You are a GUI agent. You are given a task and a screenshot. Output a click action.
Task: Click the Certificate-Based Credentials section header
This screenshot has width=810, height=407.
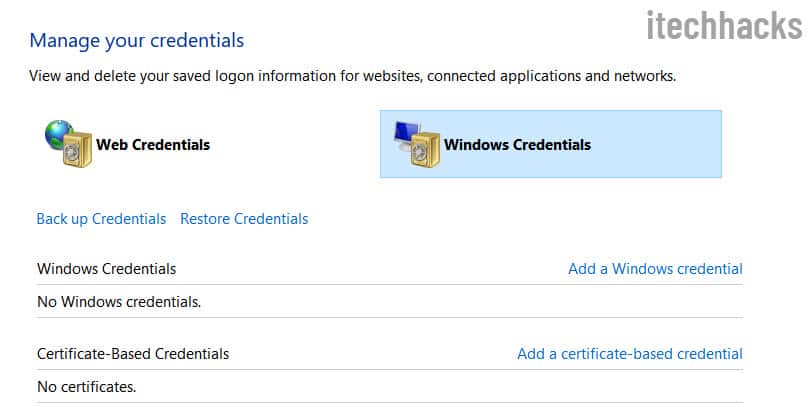point(133,354)
